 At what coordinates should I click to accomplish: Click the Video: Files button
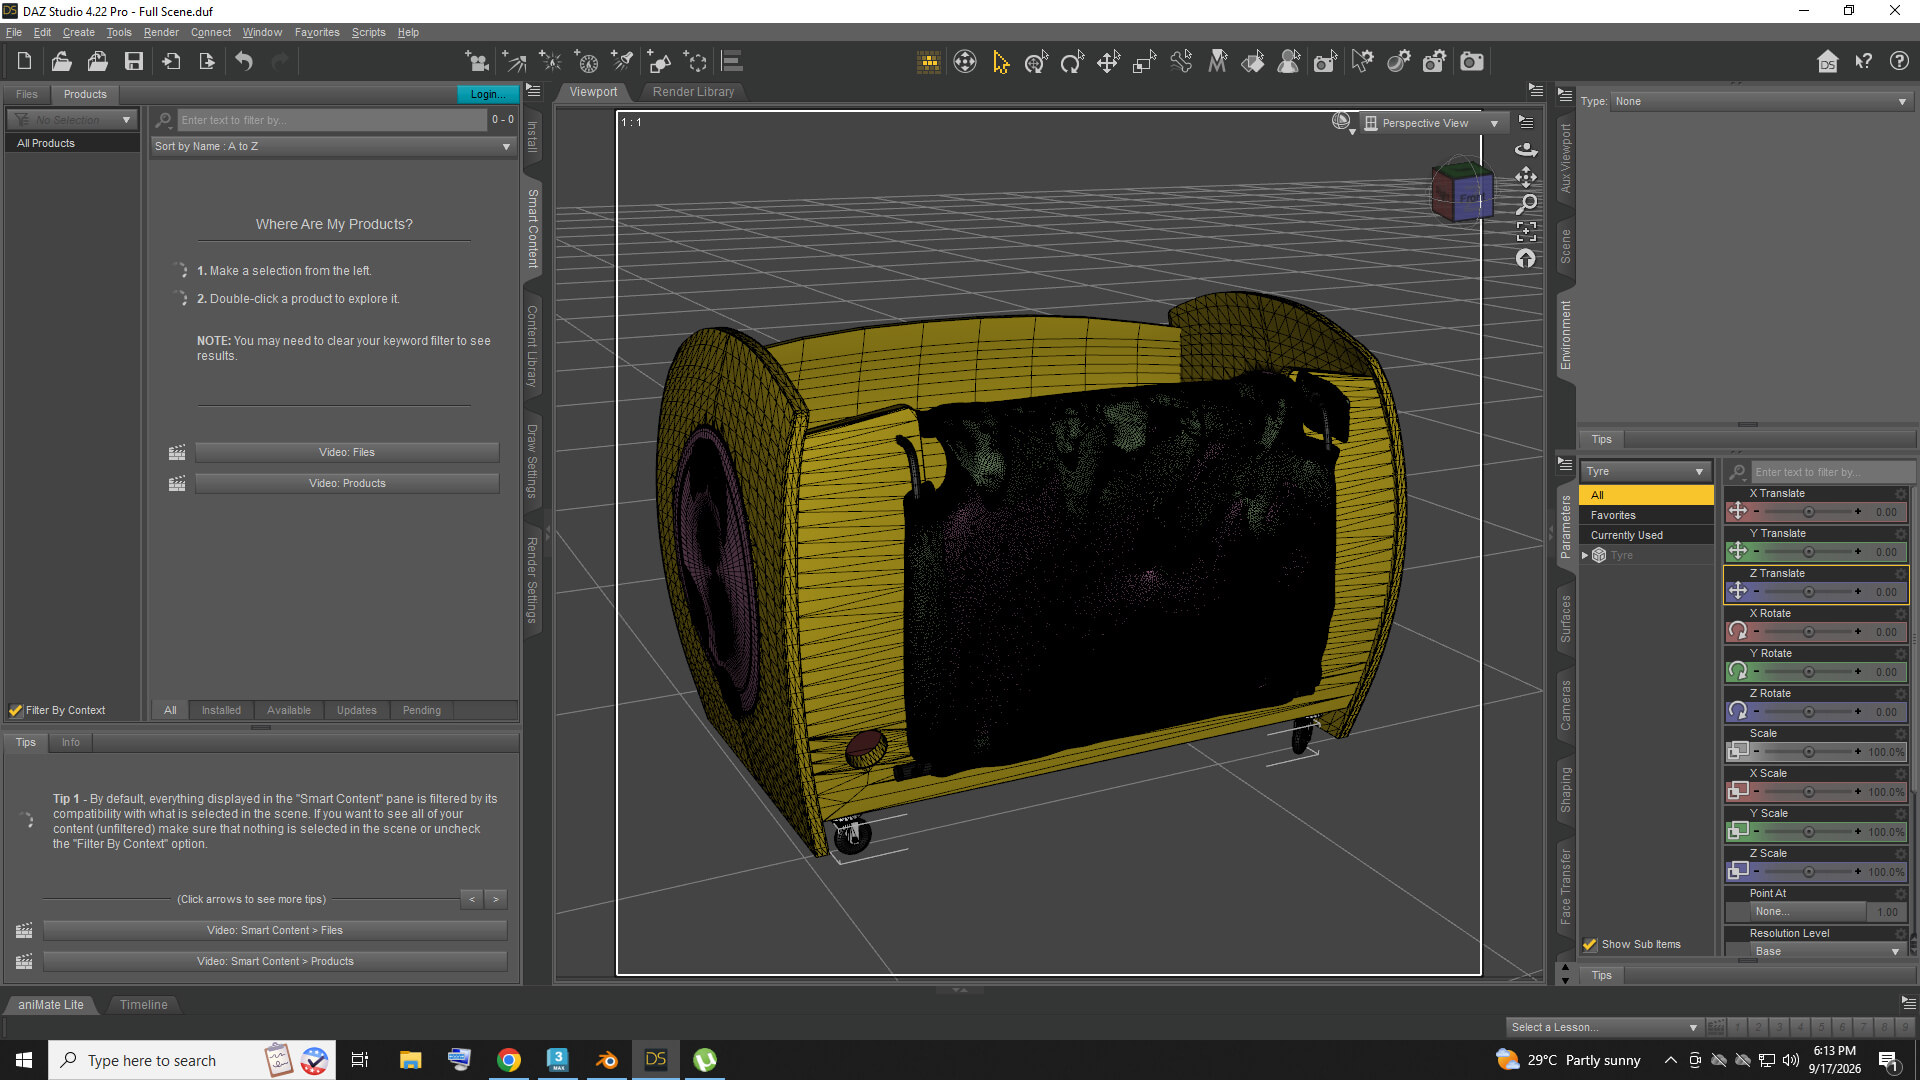point(347,452)
